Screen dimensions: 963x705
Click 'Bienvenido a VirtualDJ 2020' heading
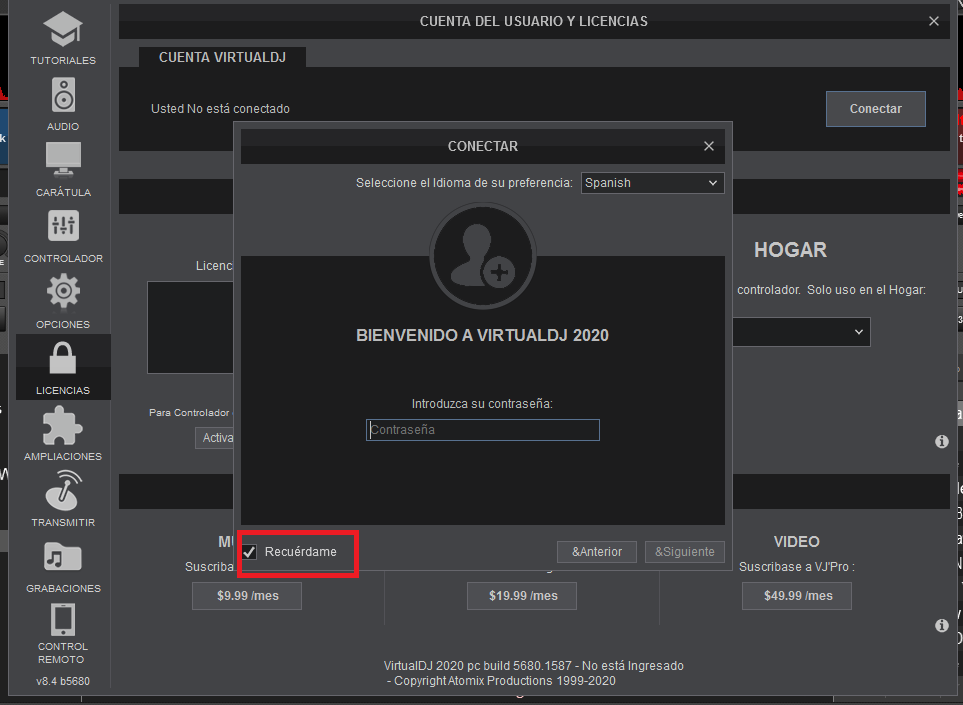[483, 335]
